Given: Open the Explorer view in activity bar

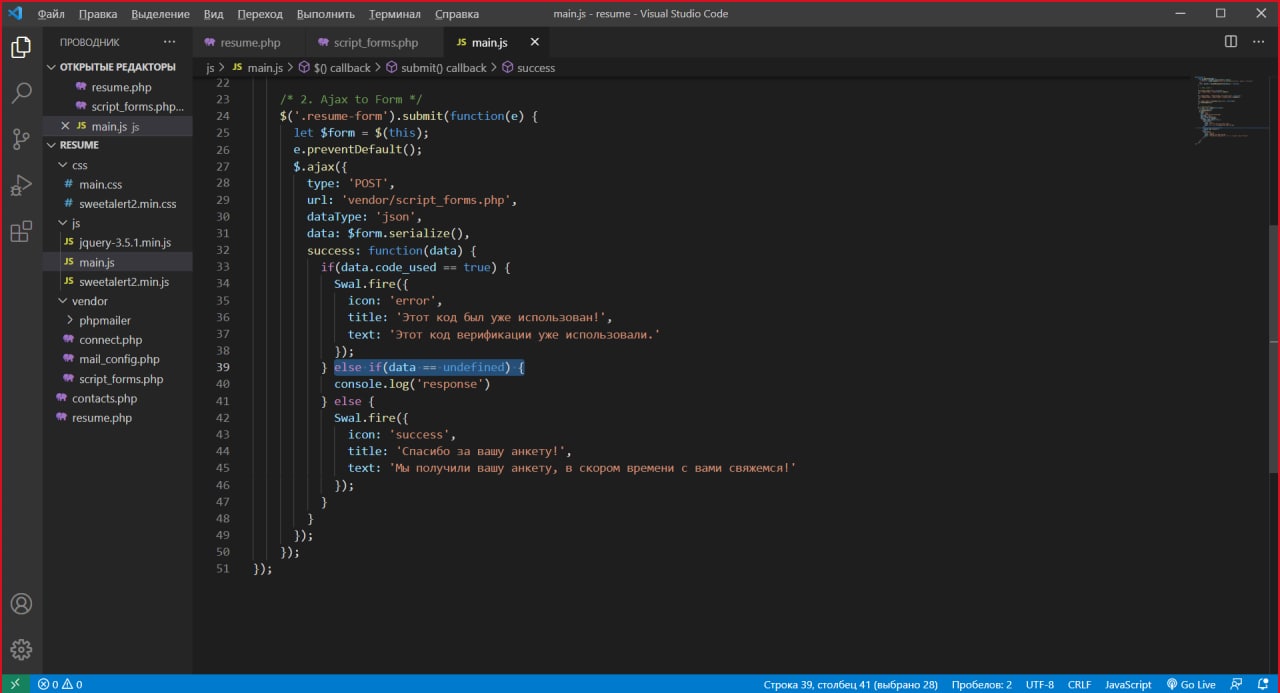Looking at the screenshot, I should (21, 47).
